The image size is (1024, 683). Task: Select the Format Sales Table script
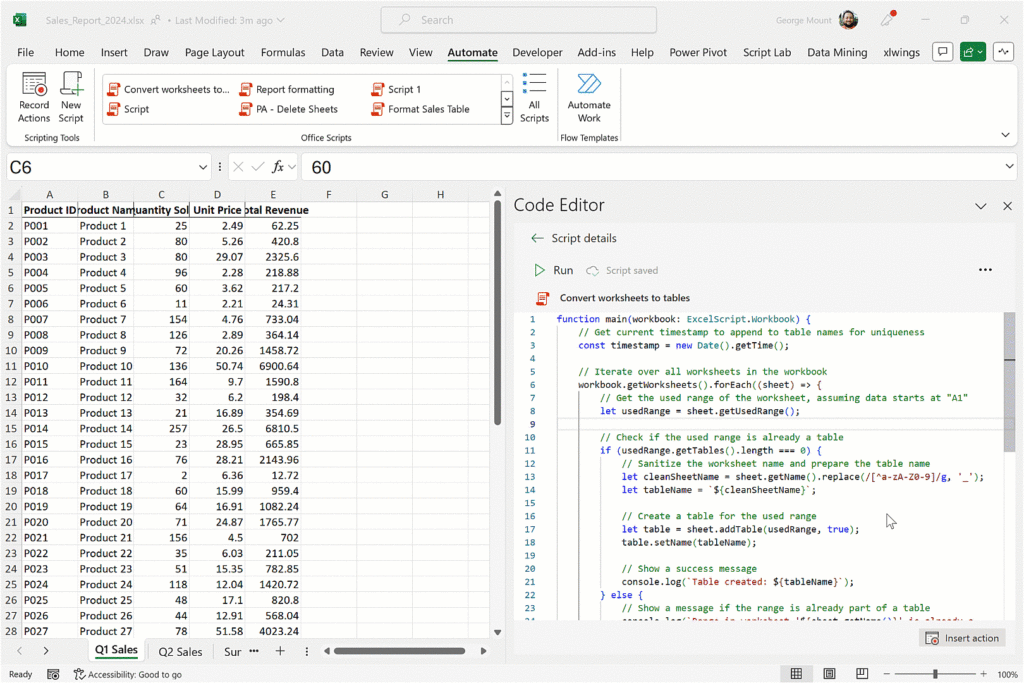coord(428,109)
